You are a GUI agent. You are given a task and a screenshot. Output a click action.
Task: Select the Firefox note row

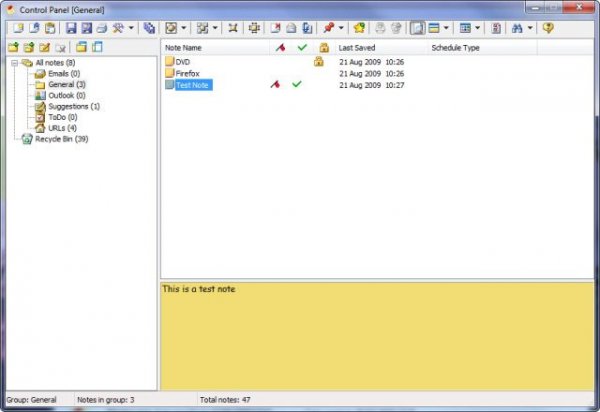coord(187,73)
